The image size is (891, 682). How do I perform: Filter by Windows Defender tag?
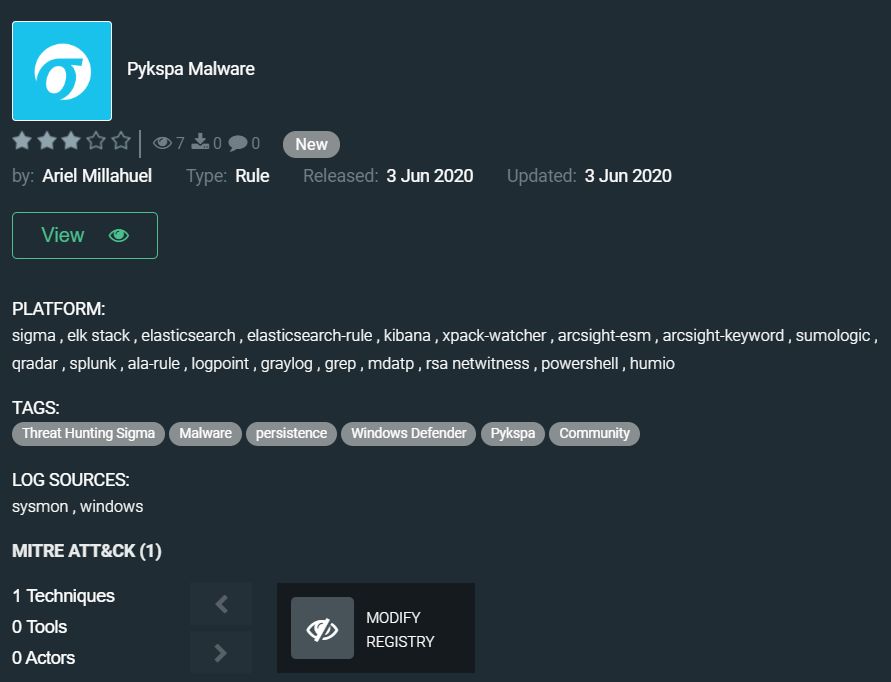pyautogui.click(x=409, y=434)
